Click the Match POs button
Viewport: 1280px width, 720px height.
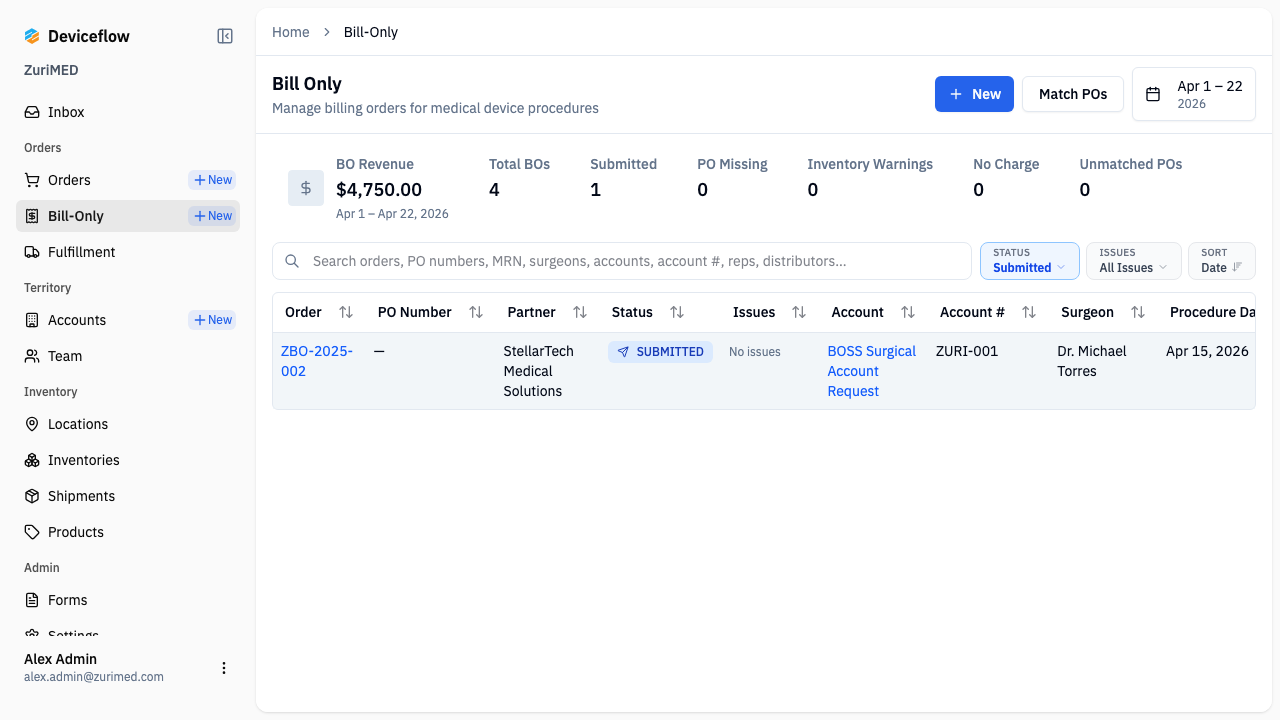[1073, 94]
